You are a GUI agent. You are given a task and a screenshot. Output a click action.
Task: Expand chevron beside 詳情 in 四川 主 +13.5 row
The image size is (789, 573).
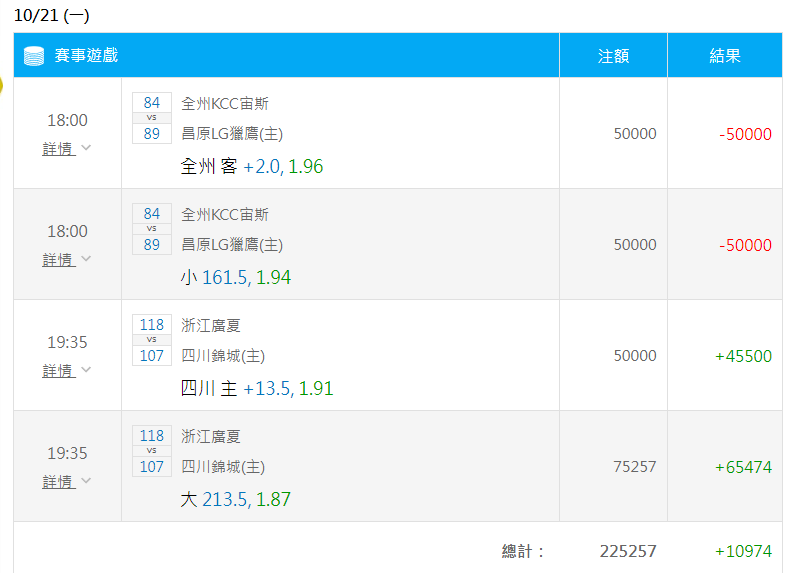86,370
